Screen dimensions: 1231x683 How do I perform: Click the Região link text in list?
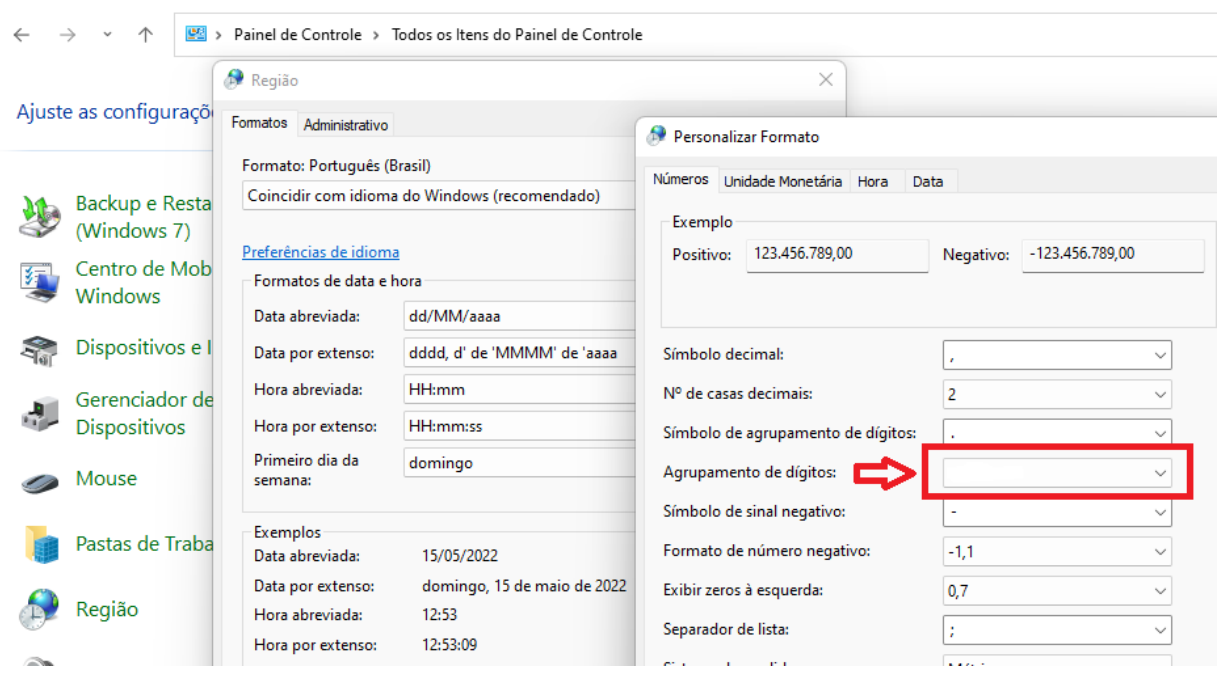pyautogui.click(x=107, y=609)
